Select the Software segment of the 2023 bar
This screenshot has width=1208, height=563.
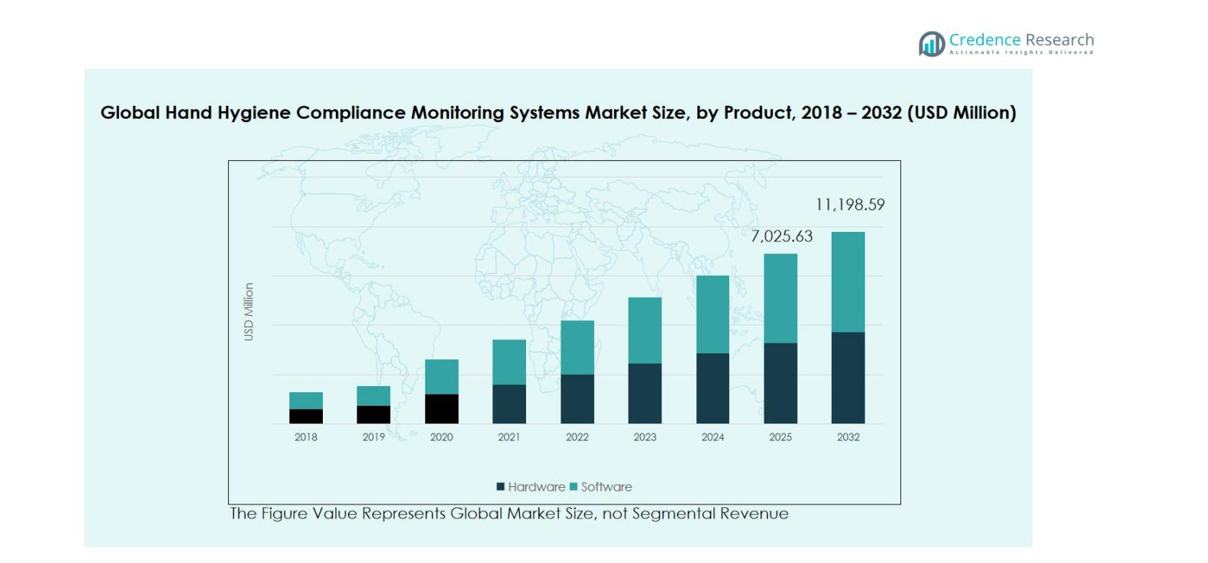(x=645, y=330)
